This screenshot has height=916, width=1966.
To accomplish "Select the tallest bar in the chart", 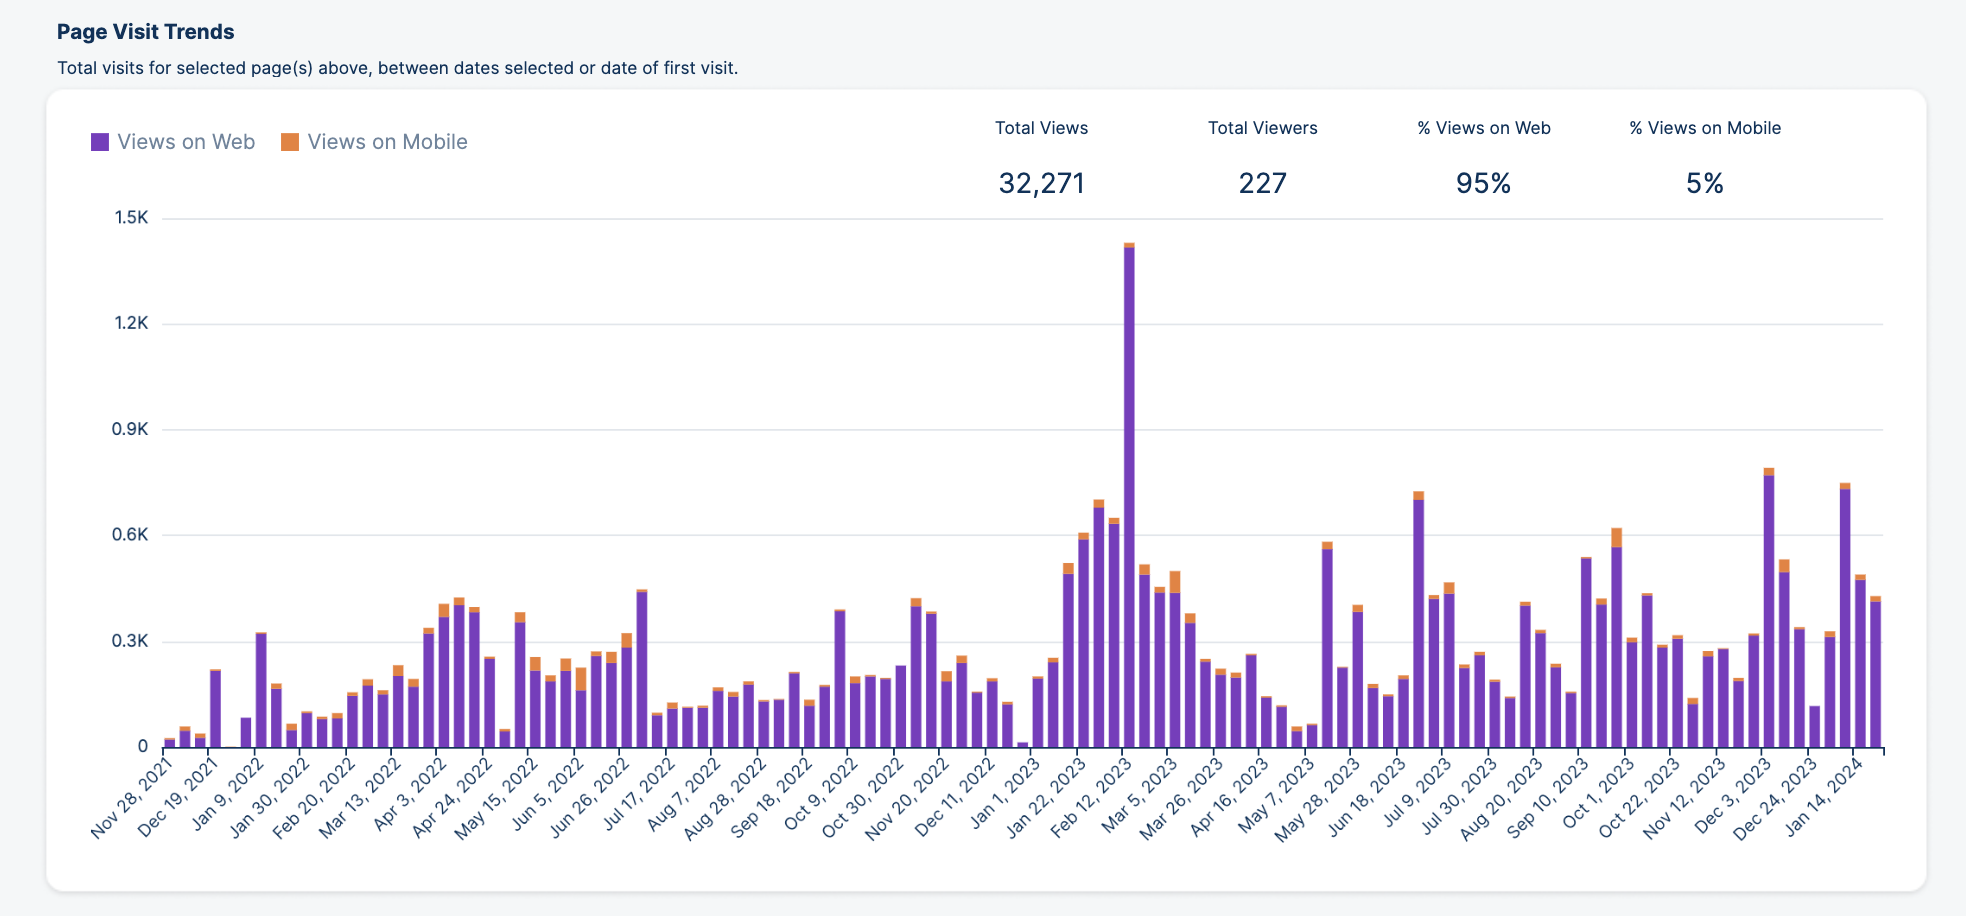I will tap(1129, 500).
